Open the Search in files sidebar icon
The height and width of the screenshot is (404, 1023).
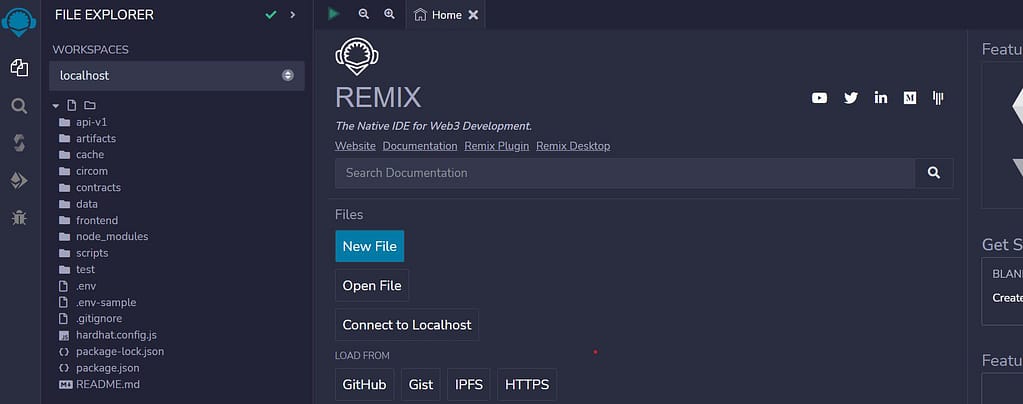[19, 106]
